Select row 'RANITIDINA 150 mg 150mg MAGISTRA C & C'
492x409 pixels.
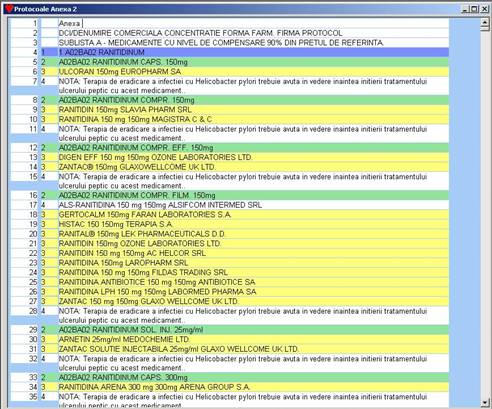(x=253, y=119)
